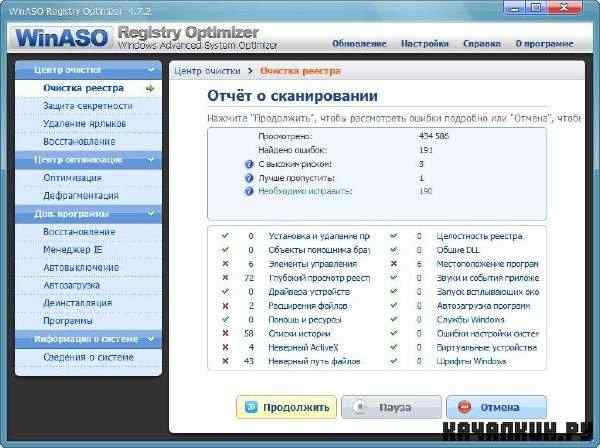Open the Настройки menu item
The image size is (600, 448).
[424, 44]
